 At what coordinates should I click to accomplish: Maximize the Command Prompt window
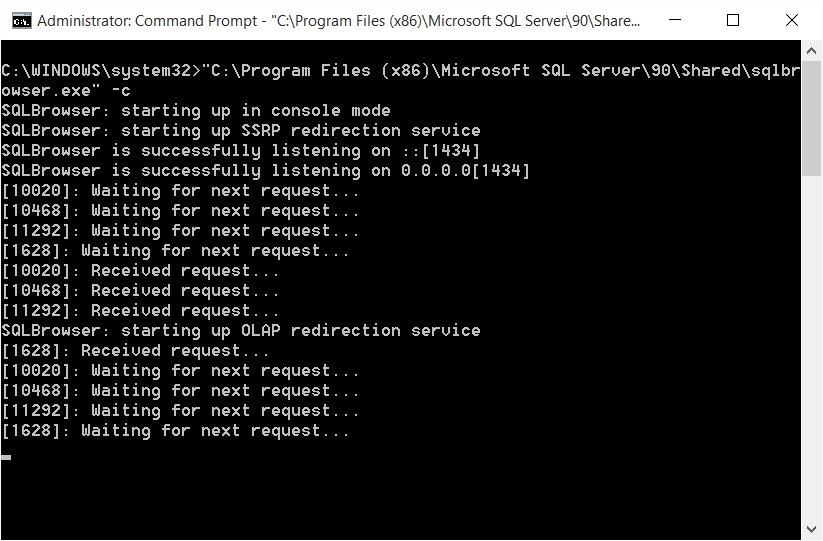click(733, 20)
